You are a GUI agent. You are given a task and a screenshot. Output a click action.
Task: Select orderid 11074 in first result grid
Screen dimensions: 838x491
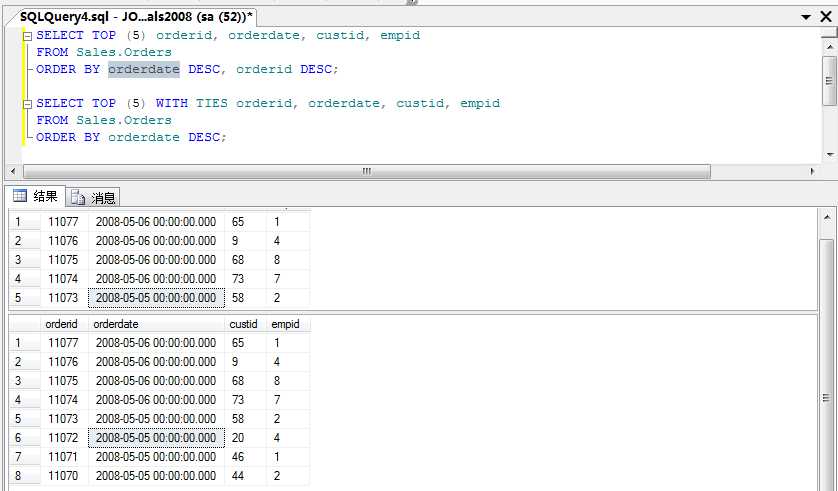pos(64,279)
